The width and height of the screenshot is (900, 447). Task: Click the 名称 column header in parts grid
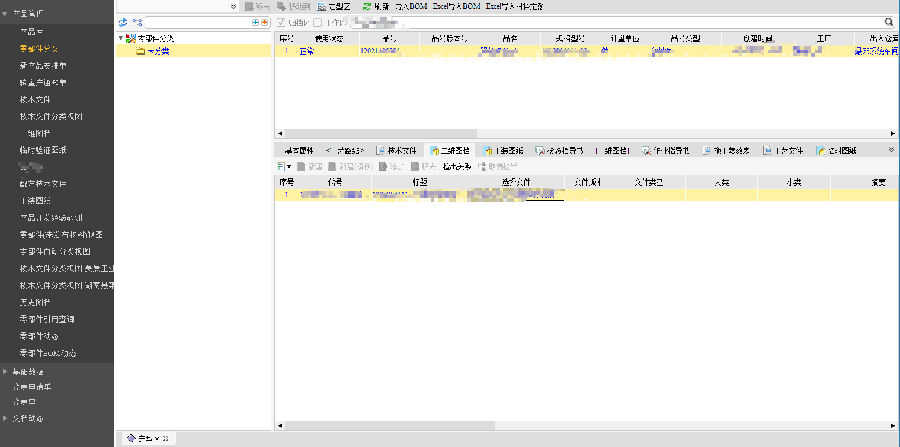(x=510, y=38)
